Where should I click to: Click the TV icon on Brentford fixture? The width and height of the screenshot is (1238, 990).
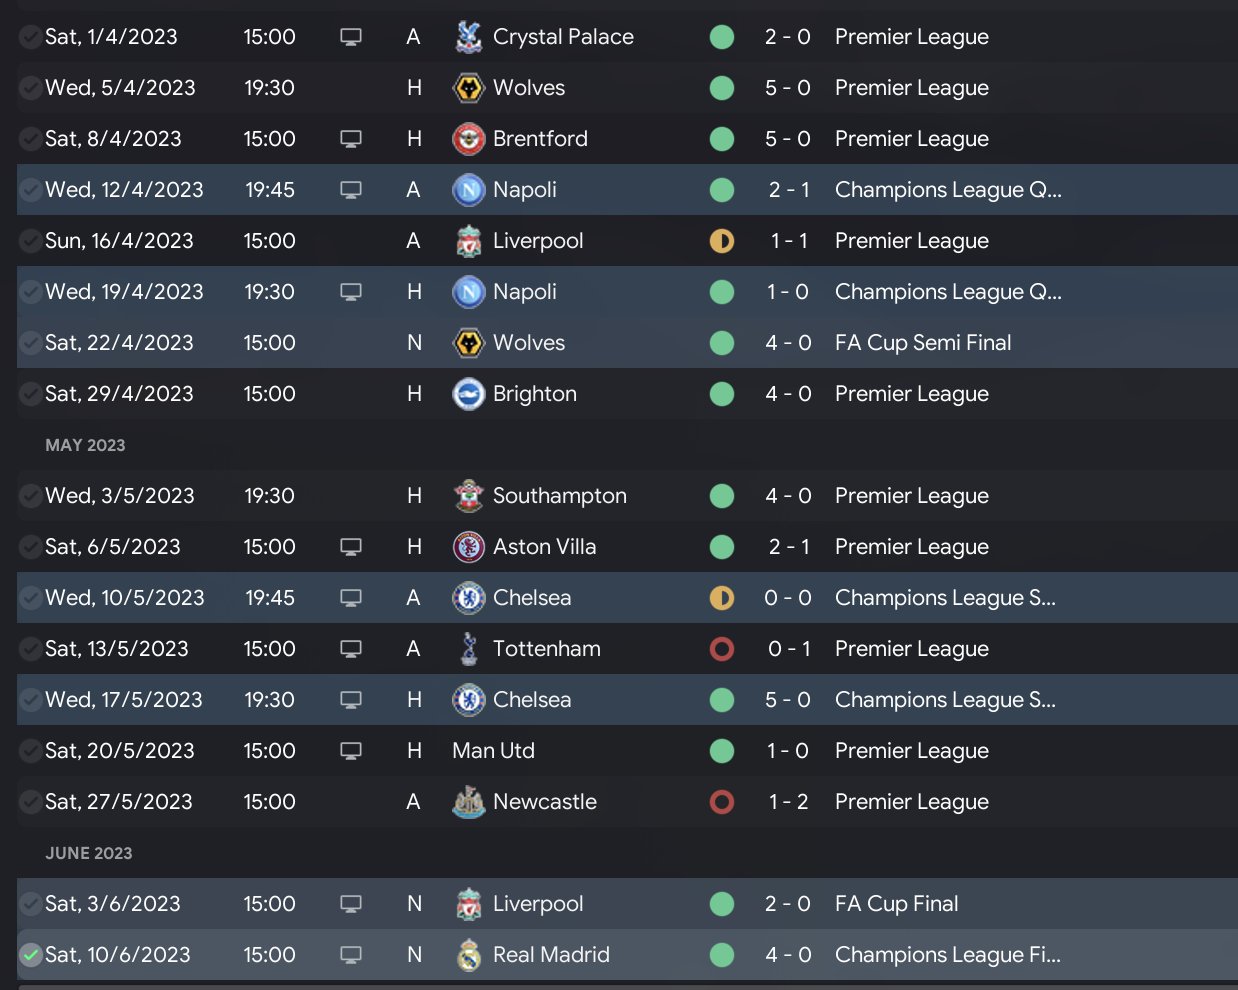click(351, 139)
